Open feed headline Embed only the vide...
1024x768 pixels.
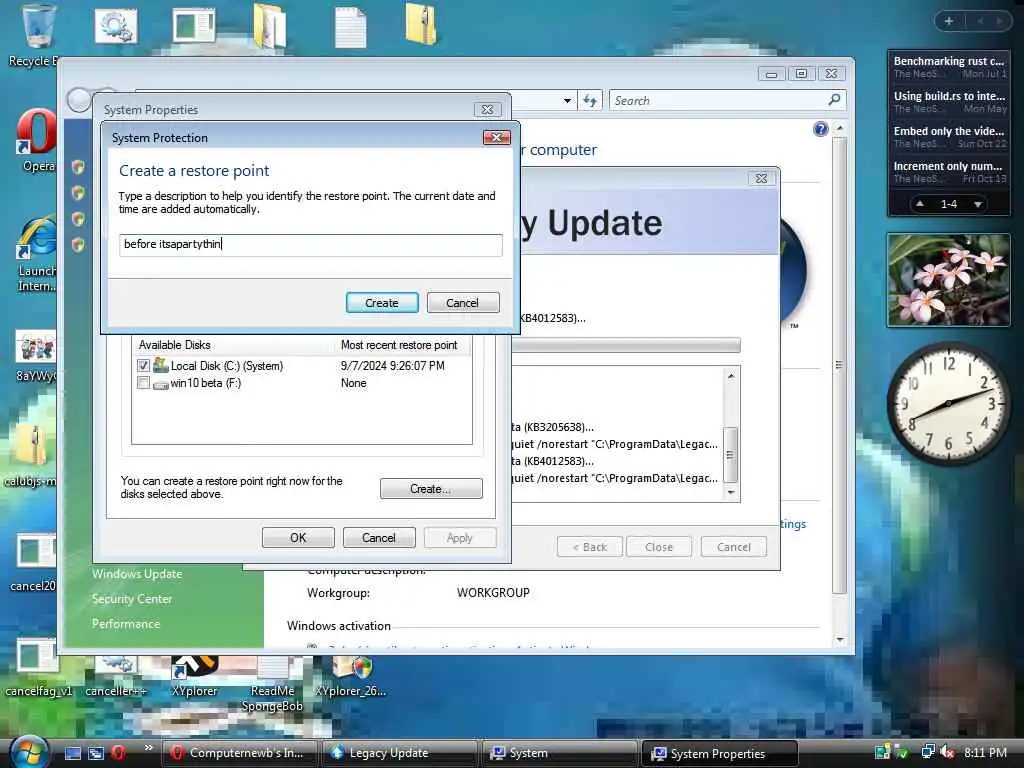tap(949, 131)
